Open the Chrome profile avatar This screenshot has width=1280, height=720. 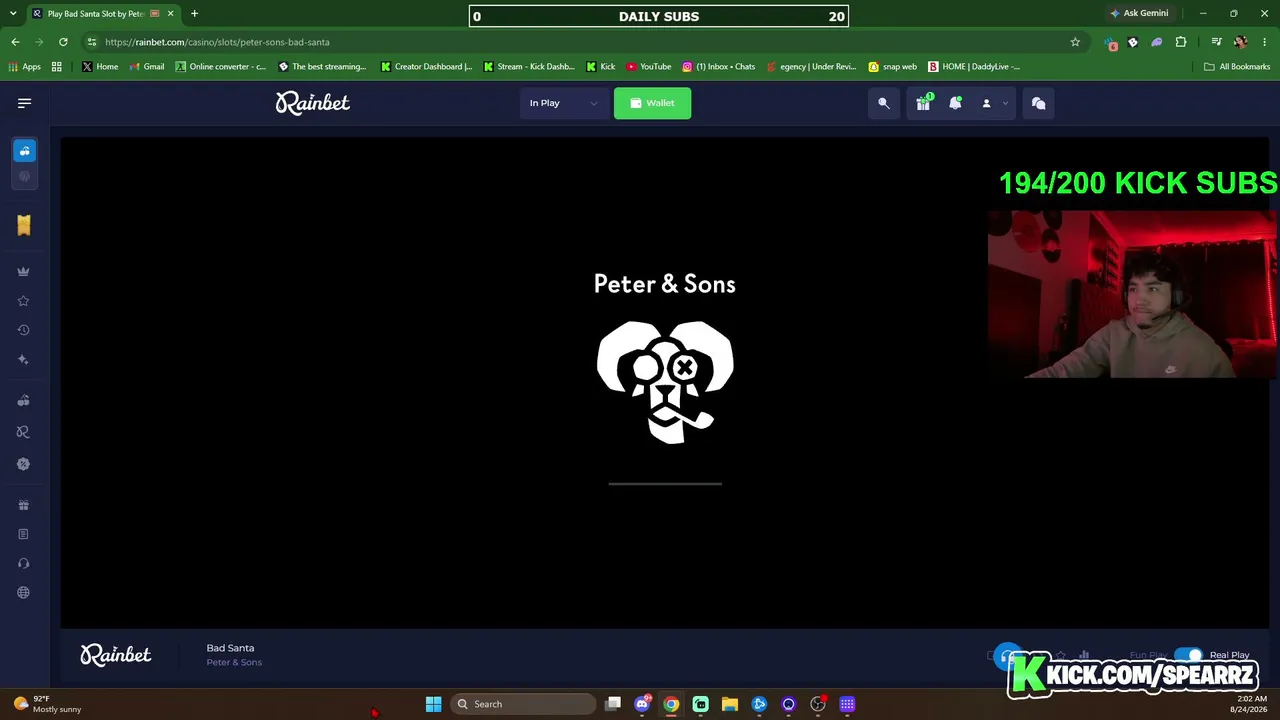[x=1240, y=42]
